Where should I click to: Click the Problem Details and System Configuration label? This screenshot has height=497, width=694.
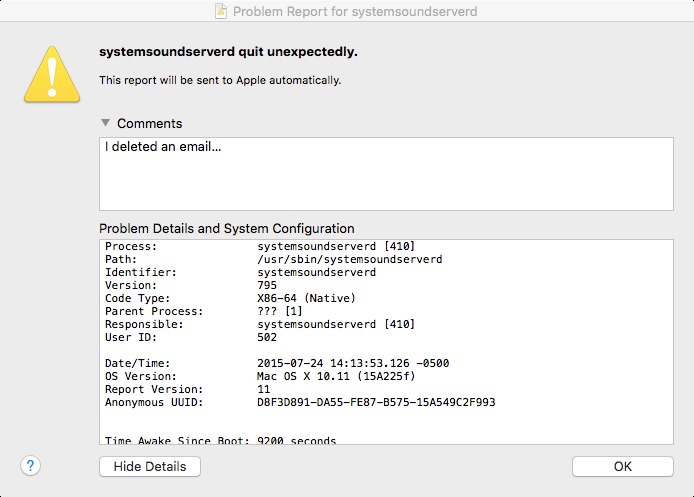pos(226,228)
